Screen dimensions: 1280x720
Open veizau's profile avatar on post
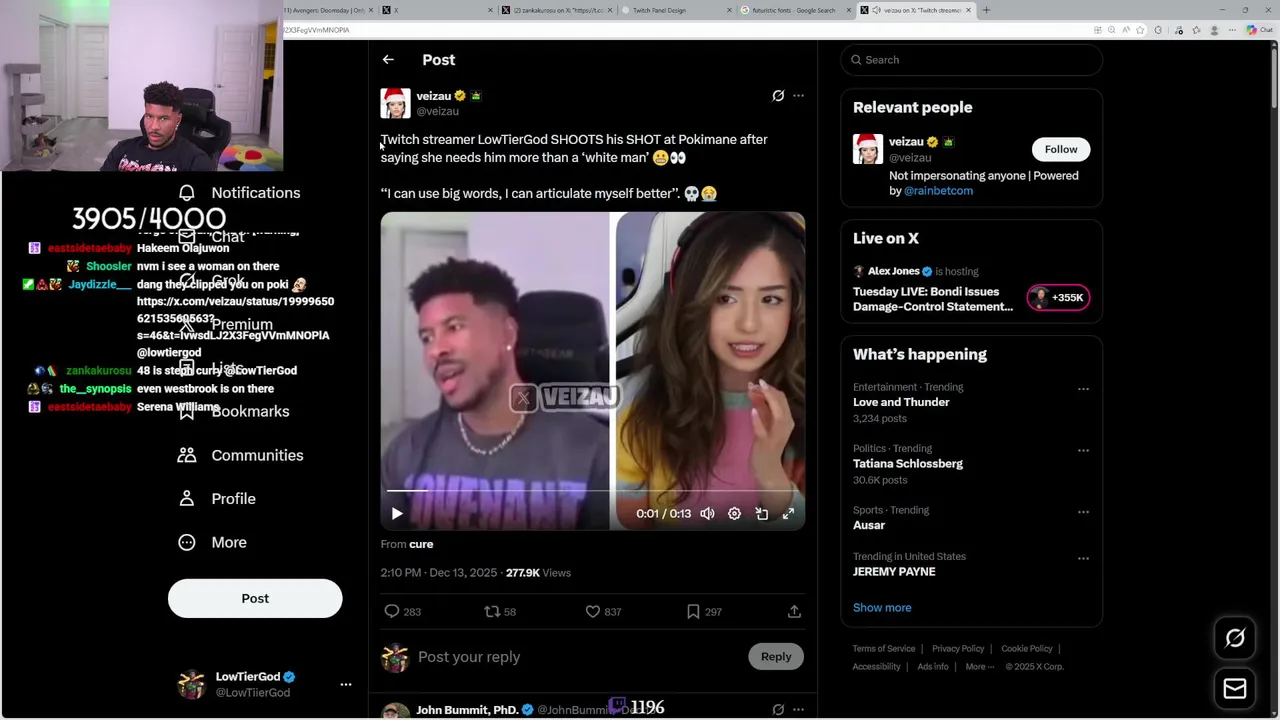pos(395,103)
